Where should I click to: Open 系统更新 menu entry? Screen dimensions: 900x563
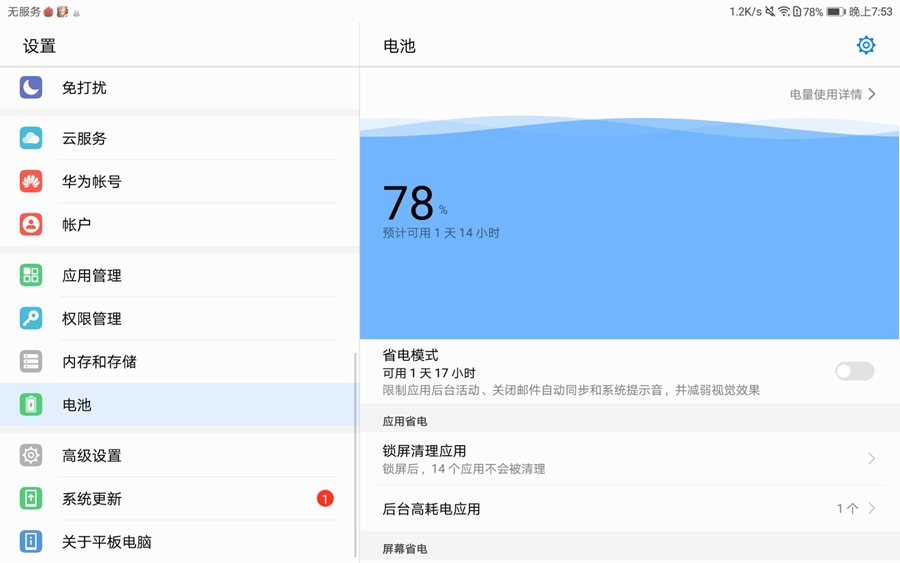coord(92,499)
